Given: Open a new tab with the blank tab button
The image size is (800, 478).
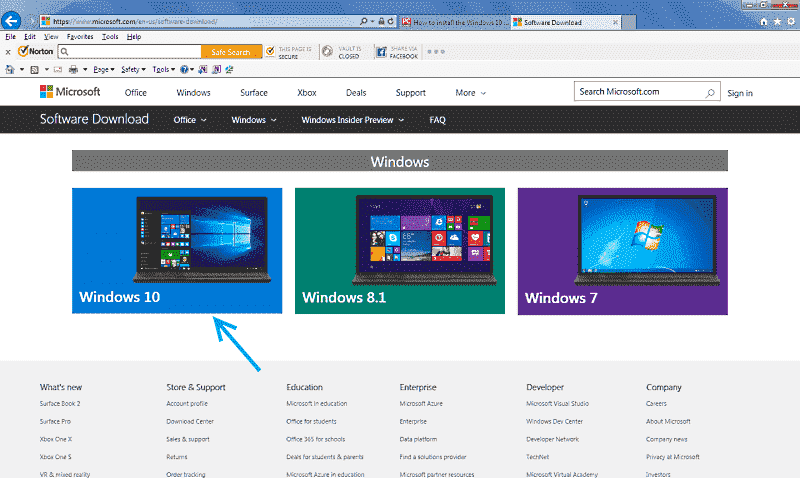Looking at the screenshot, I should click(629, 22).
